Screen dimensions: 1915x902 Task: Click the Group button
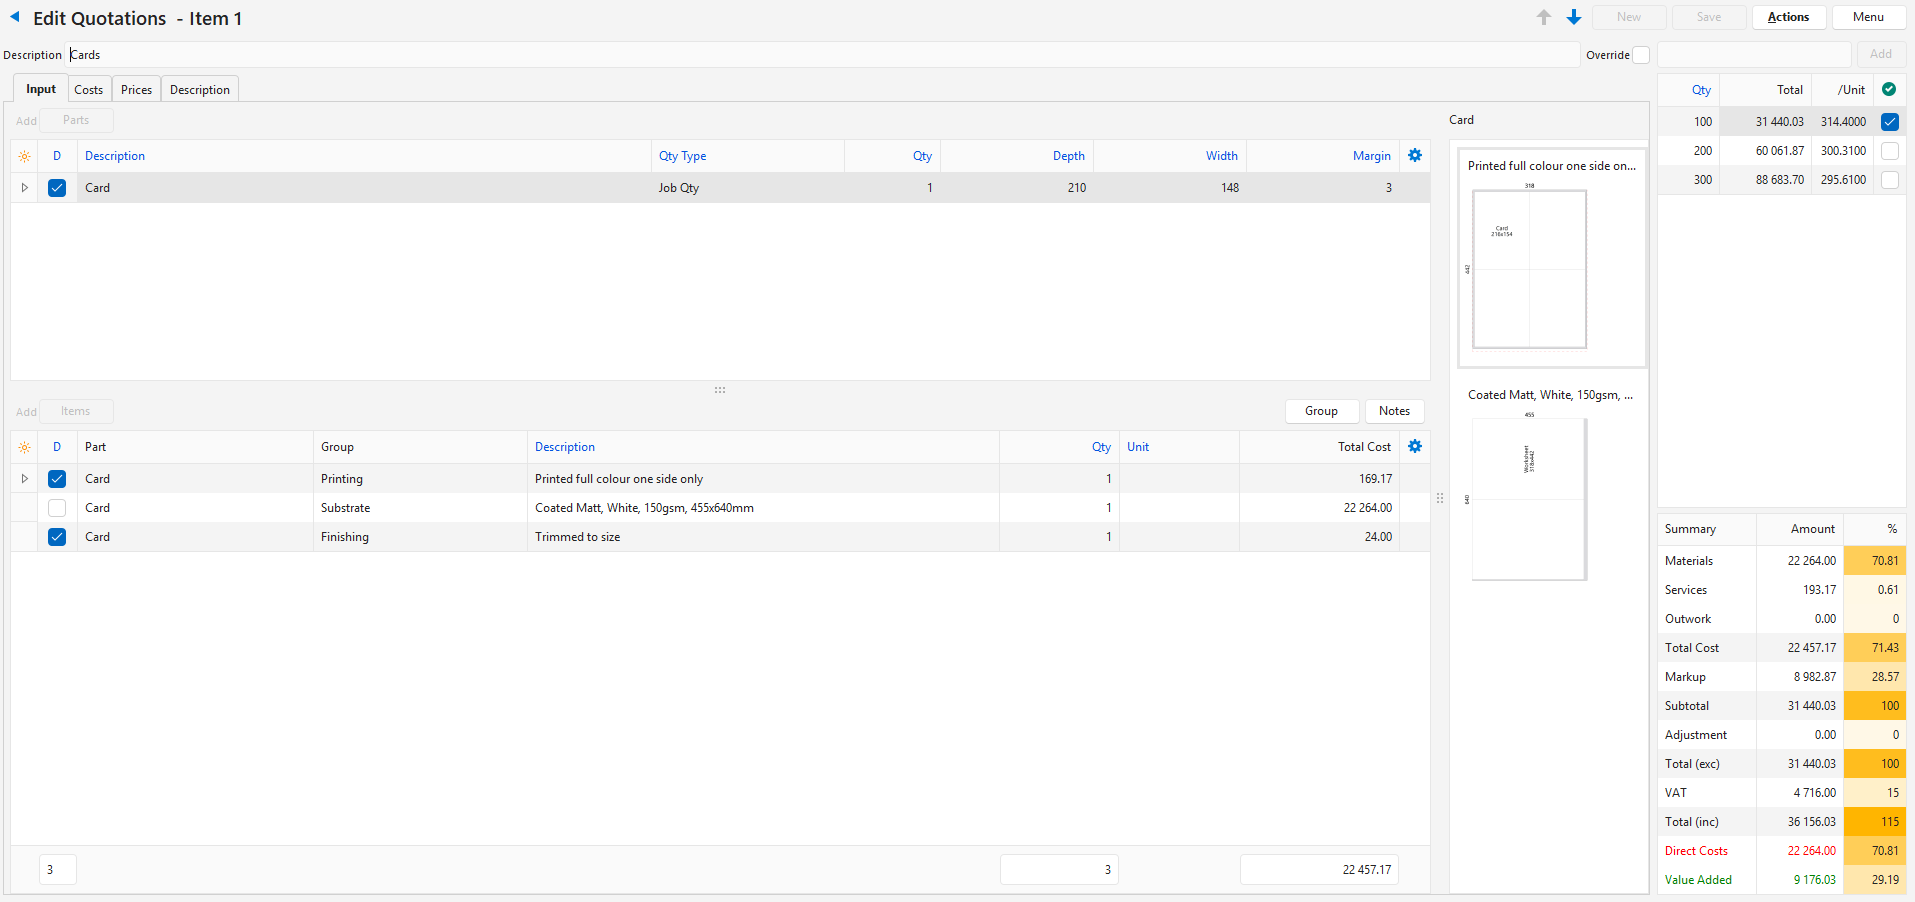pos(1321,411)
